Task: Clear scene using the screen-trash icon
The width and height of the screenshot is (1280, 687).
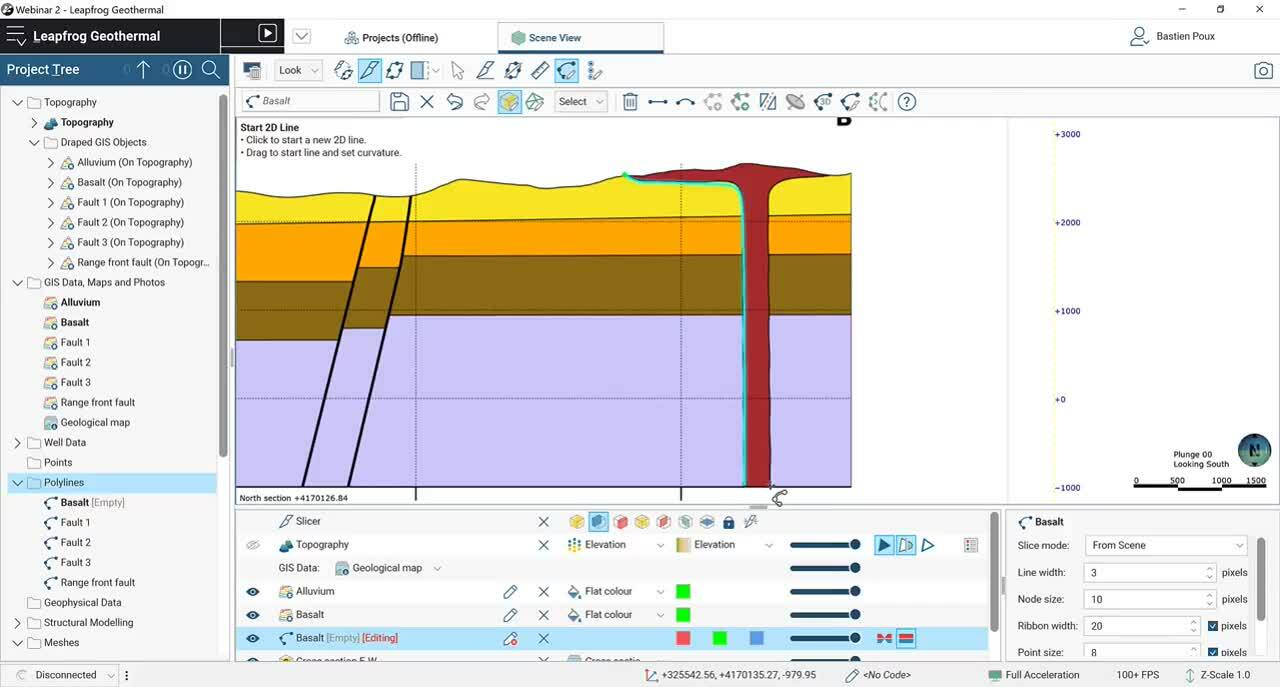Action: 252,70
